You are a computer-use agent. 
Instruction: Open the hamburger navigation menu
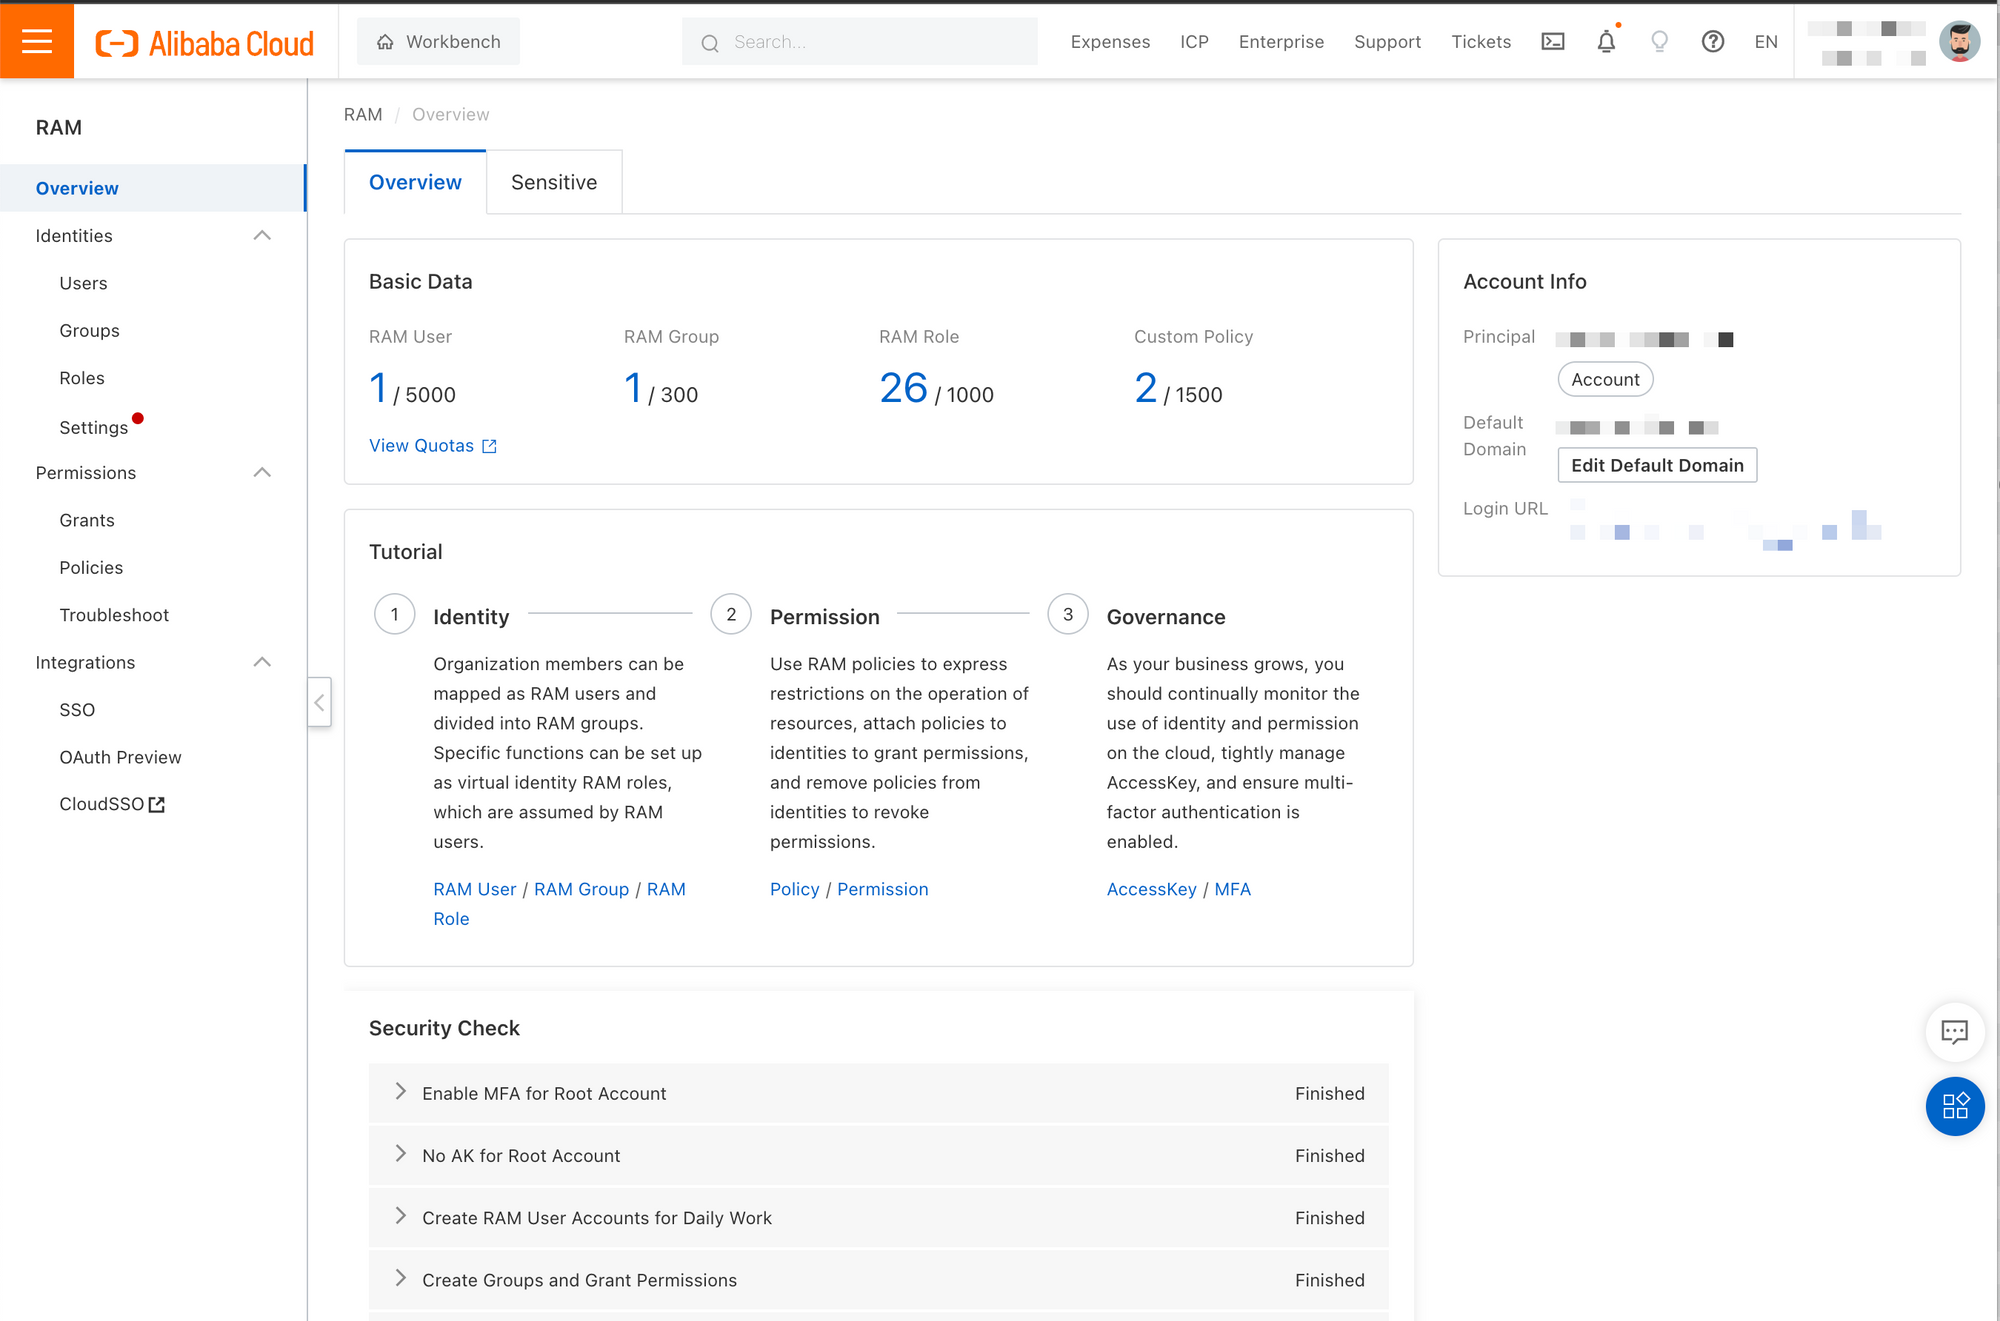click(37, 41)
